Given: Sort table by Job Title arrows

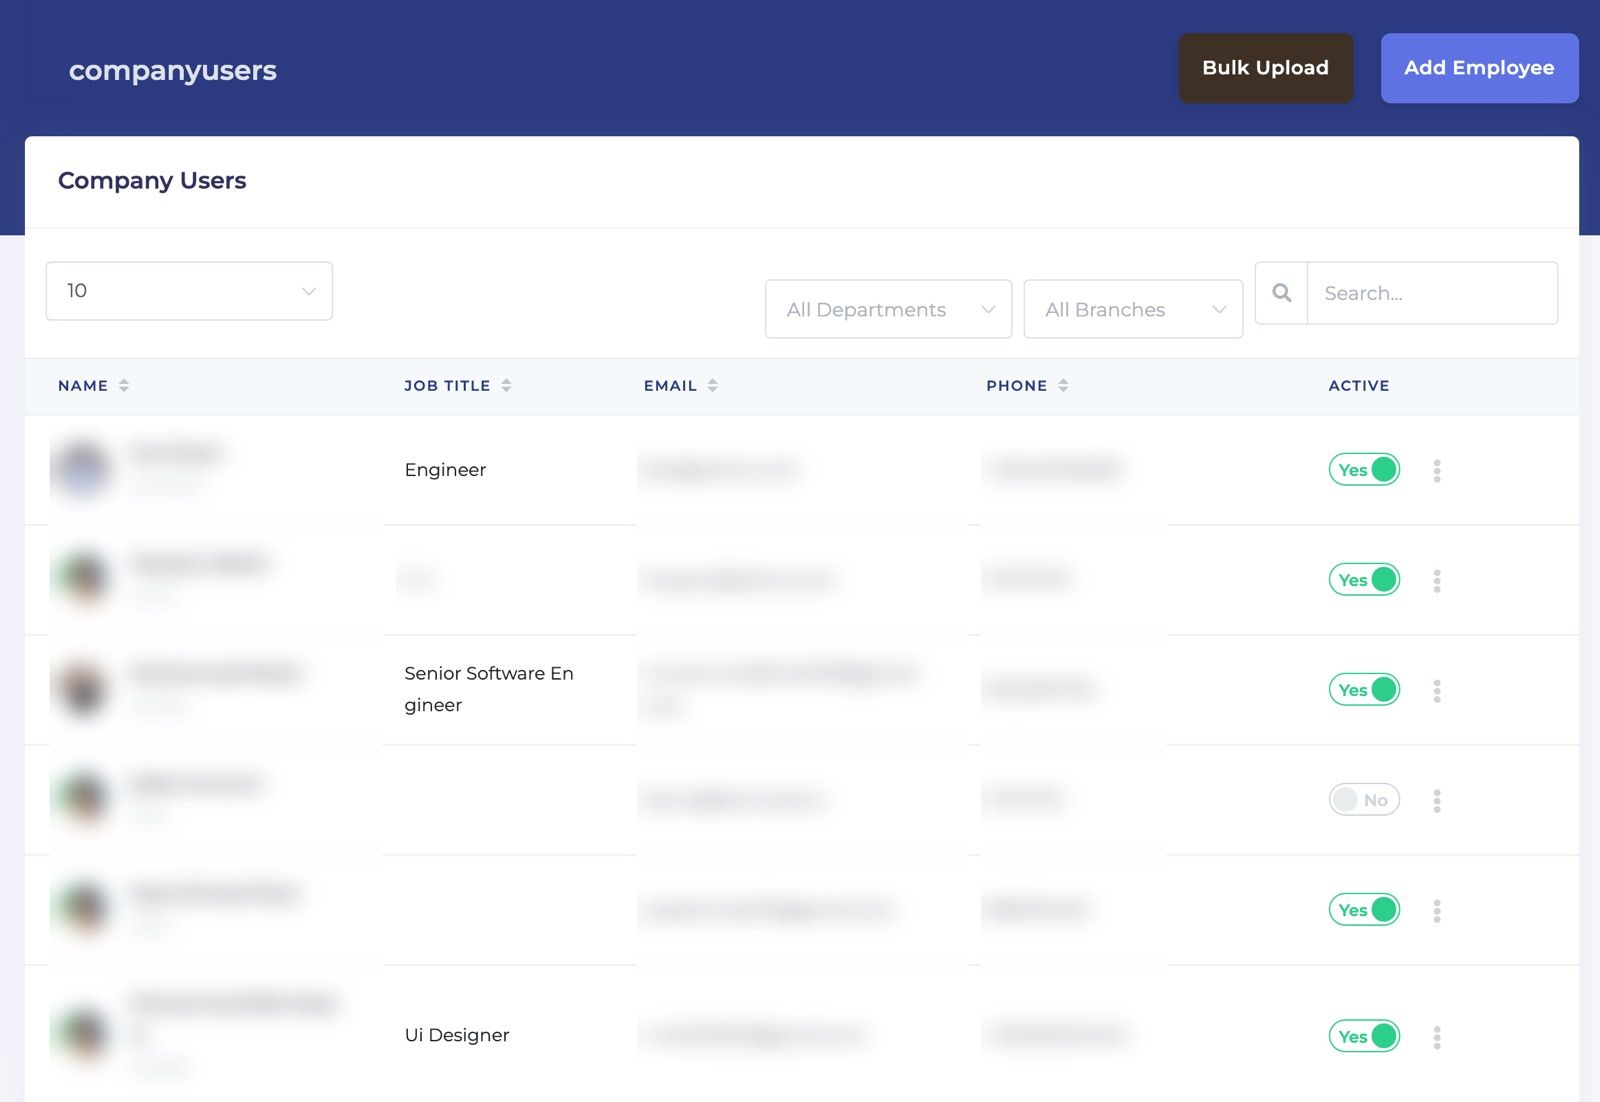Looking at the screenshot, I should [x=506, y=385].
